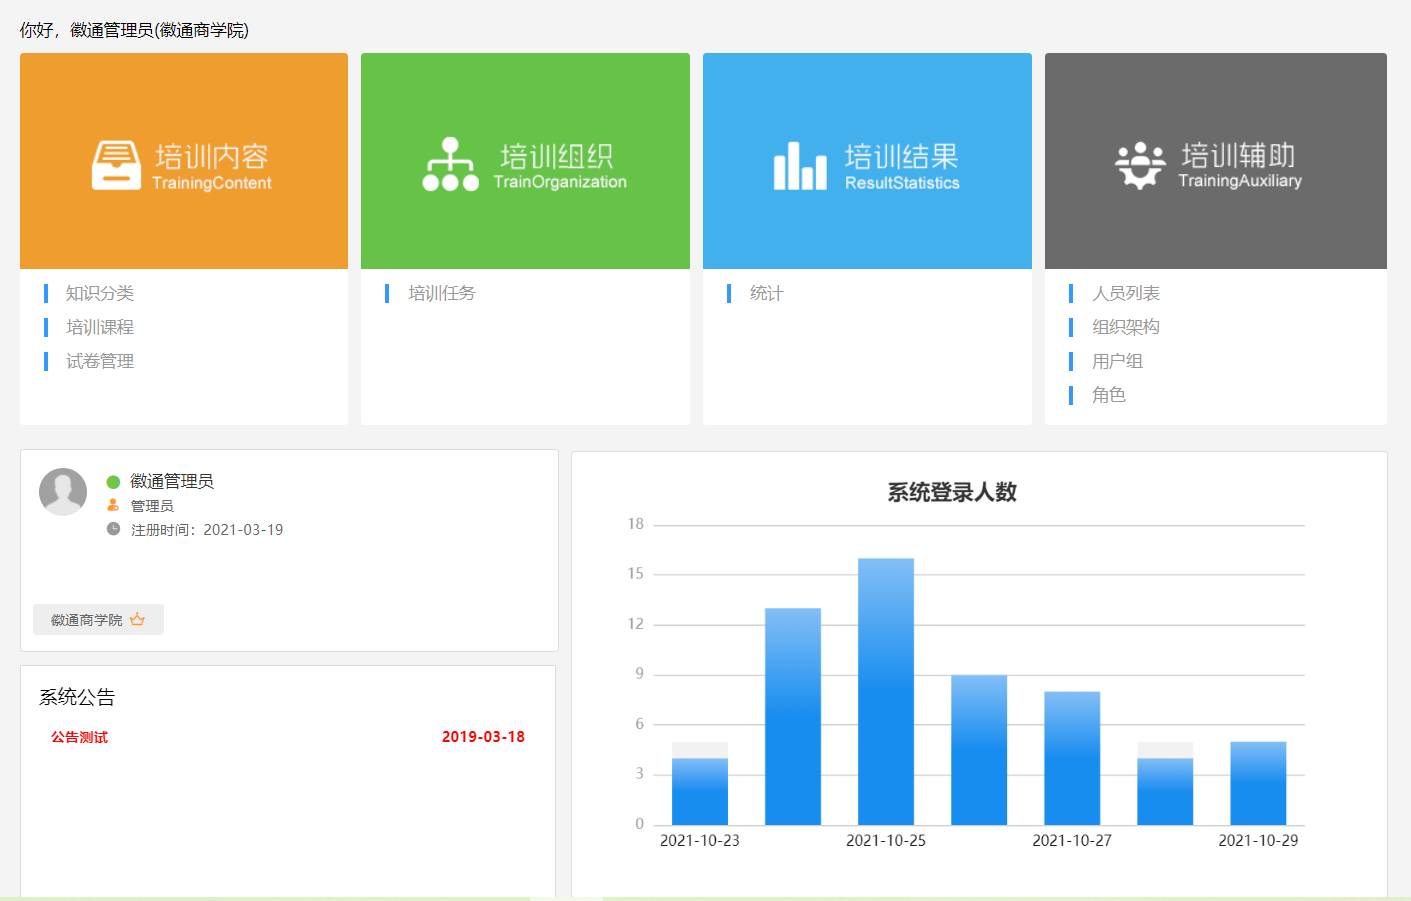Click the Result Statistics bar chart icon
The image size is (1411, 901).
tap(800, 166)
